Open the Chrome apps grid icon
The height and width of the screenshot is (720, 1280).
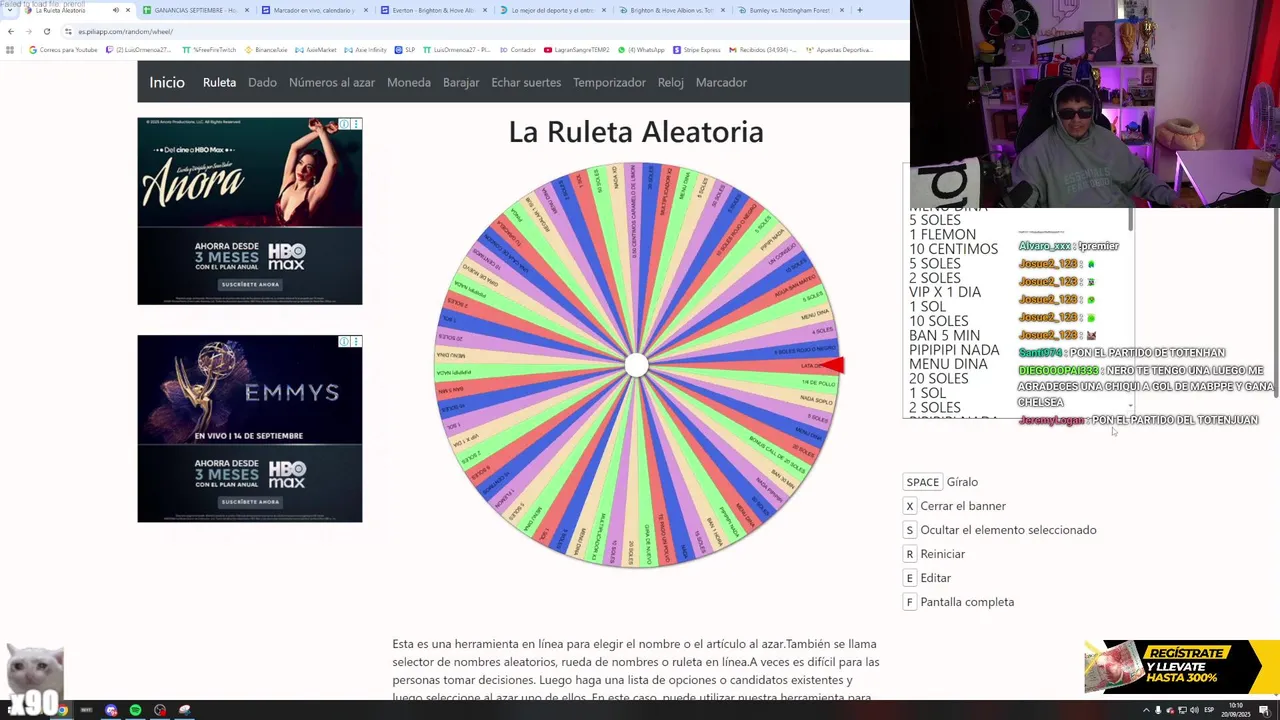point(10,49)
